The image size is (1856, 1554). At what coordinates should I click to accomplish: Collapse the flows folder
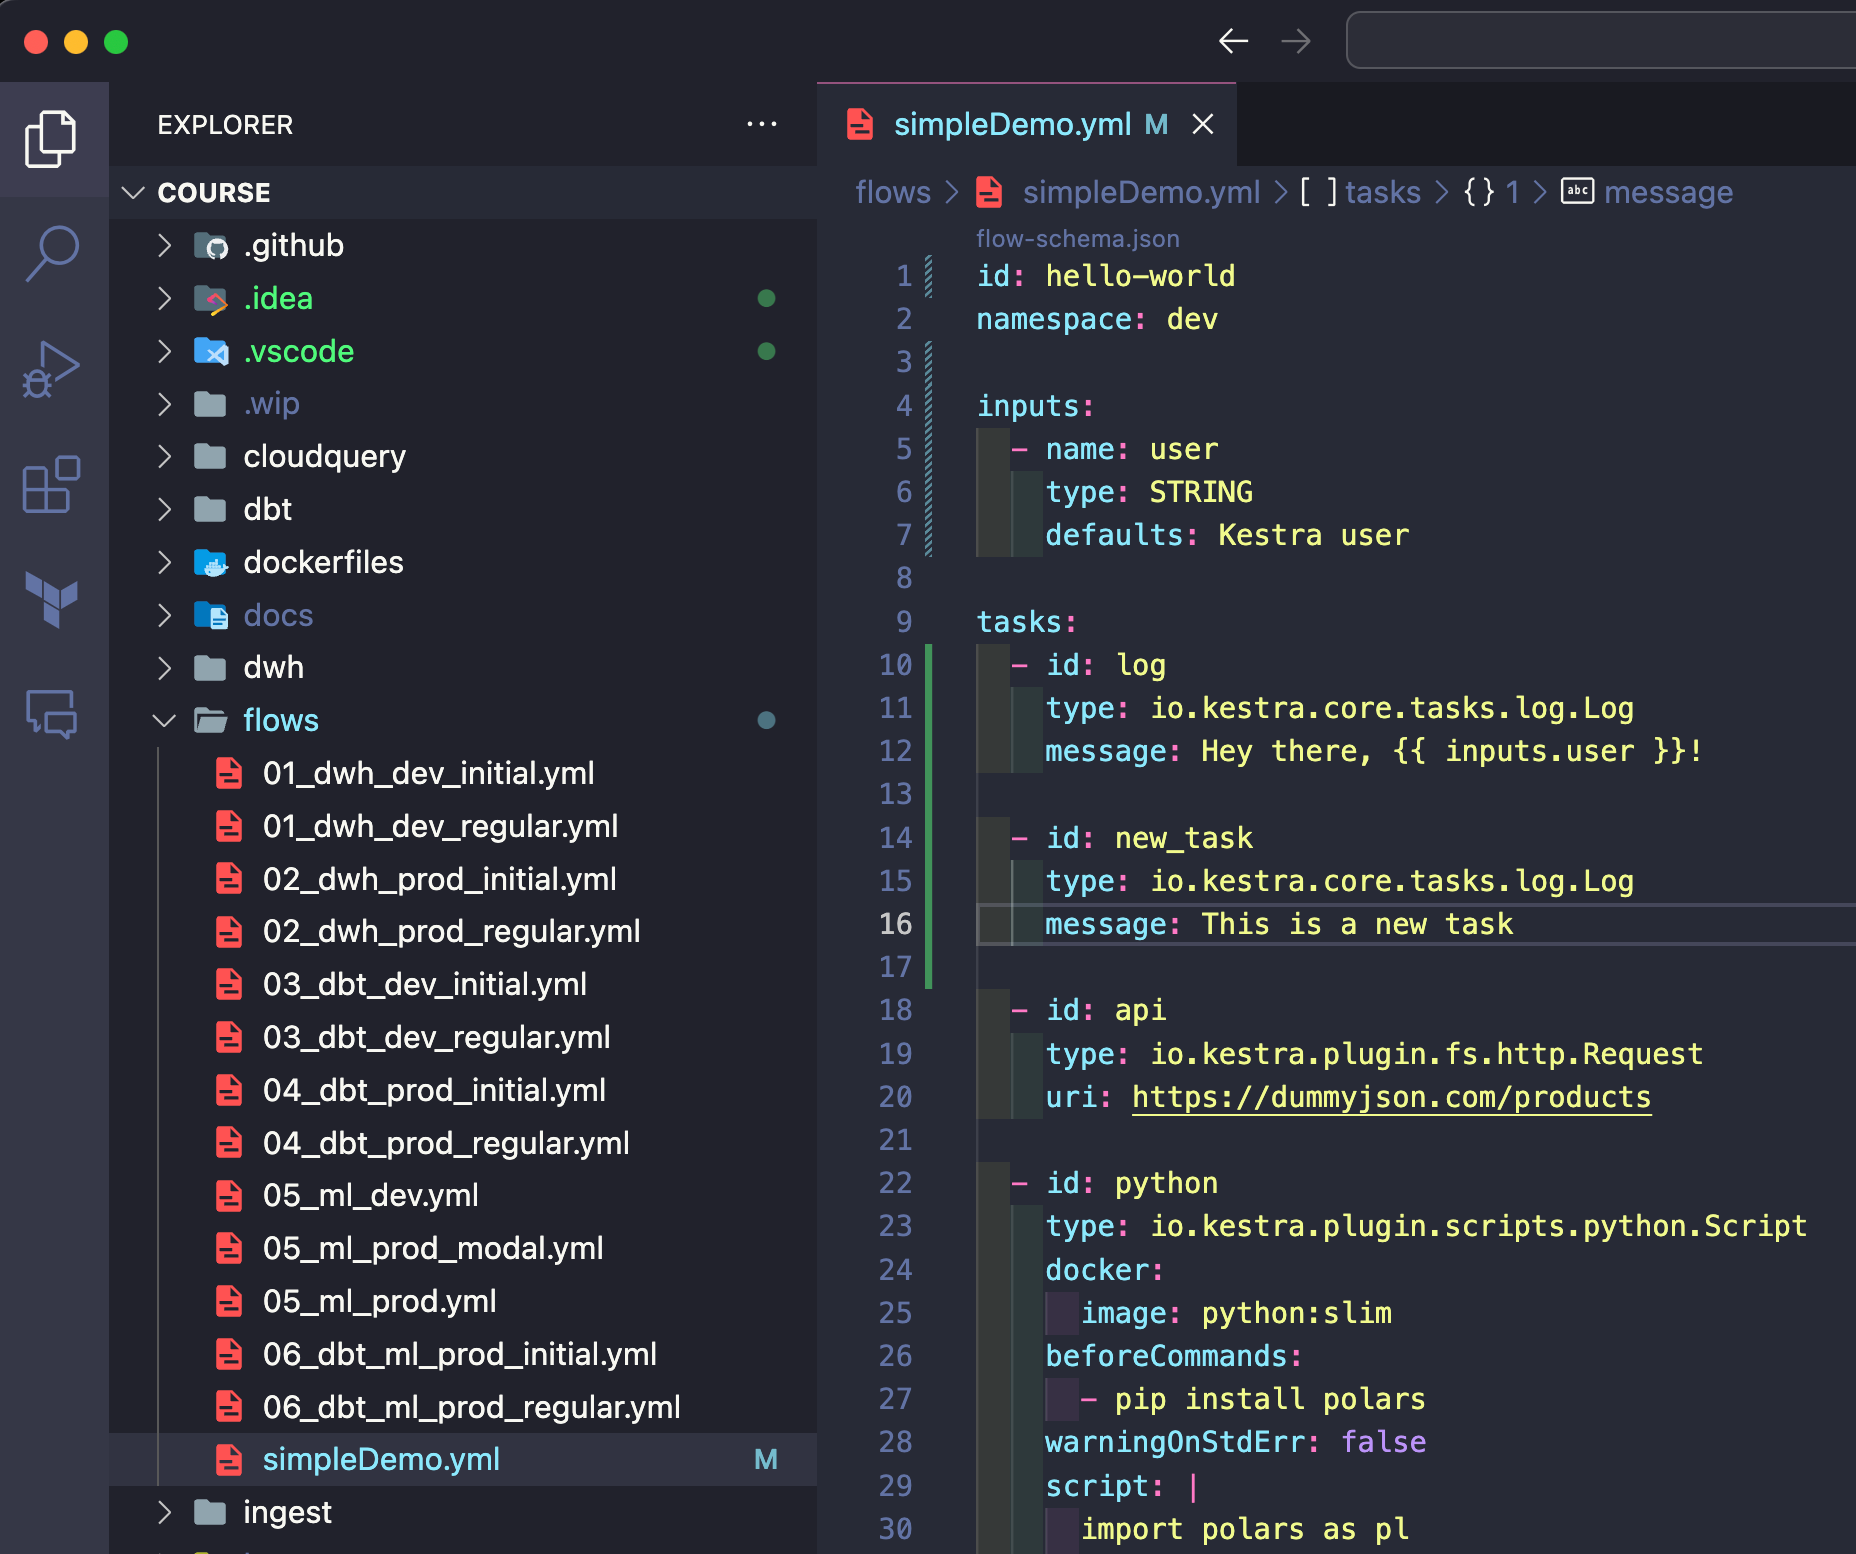tap(164, 719)
